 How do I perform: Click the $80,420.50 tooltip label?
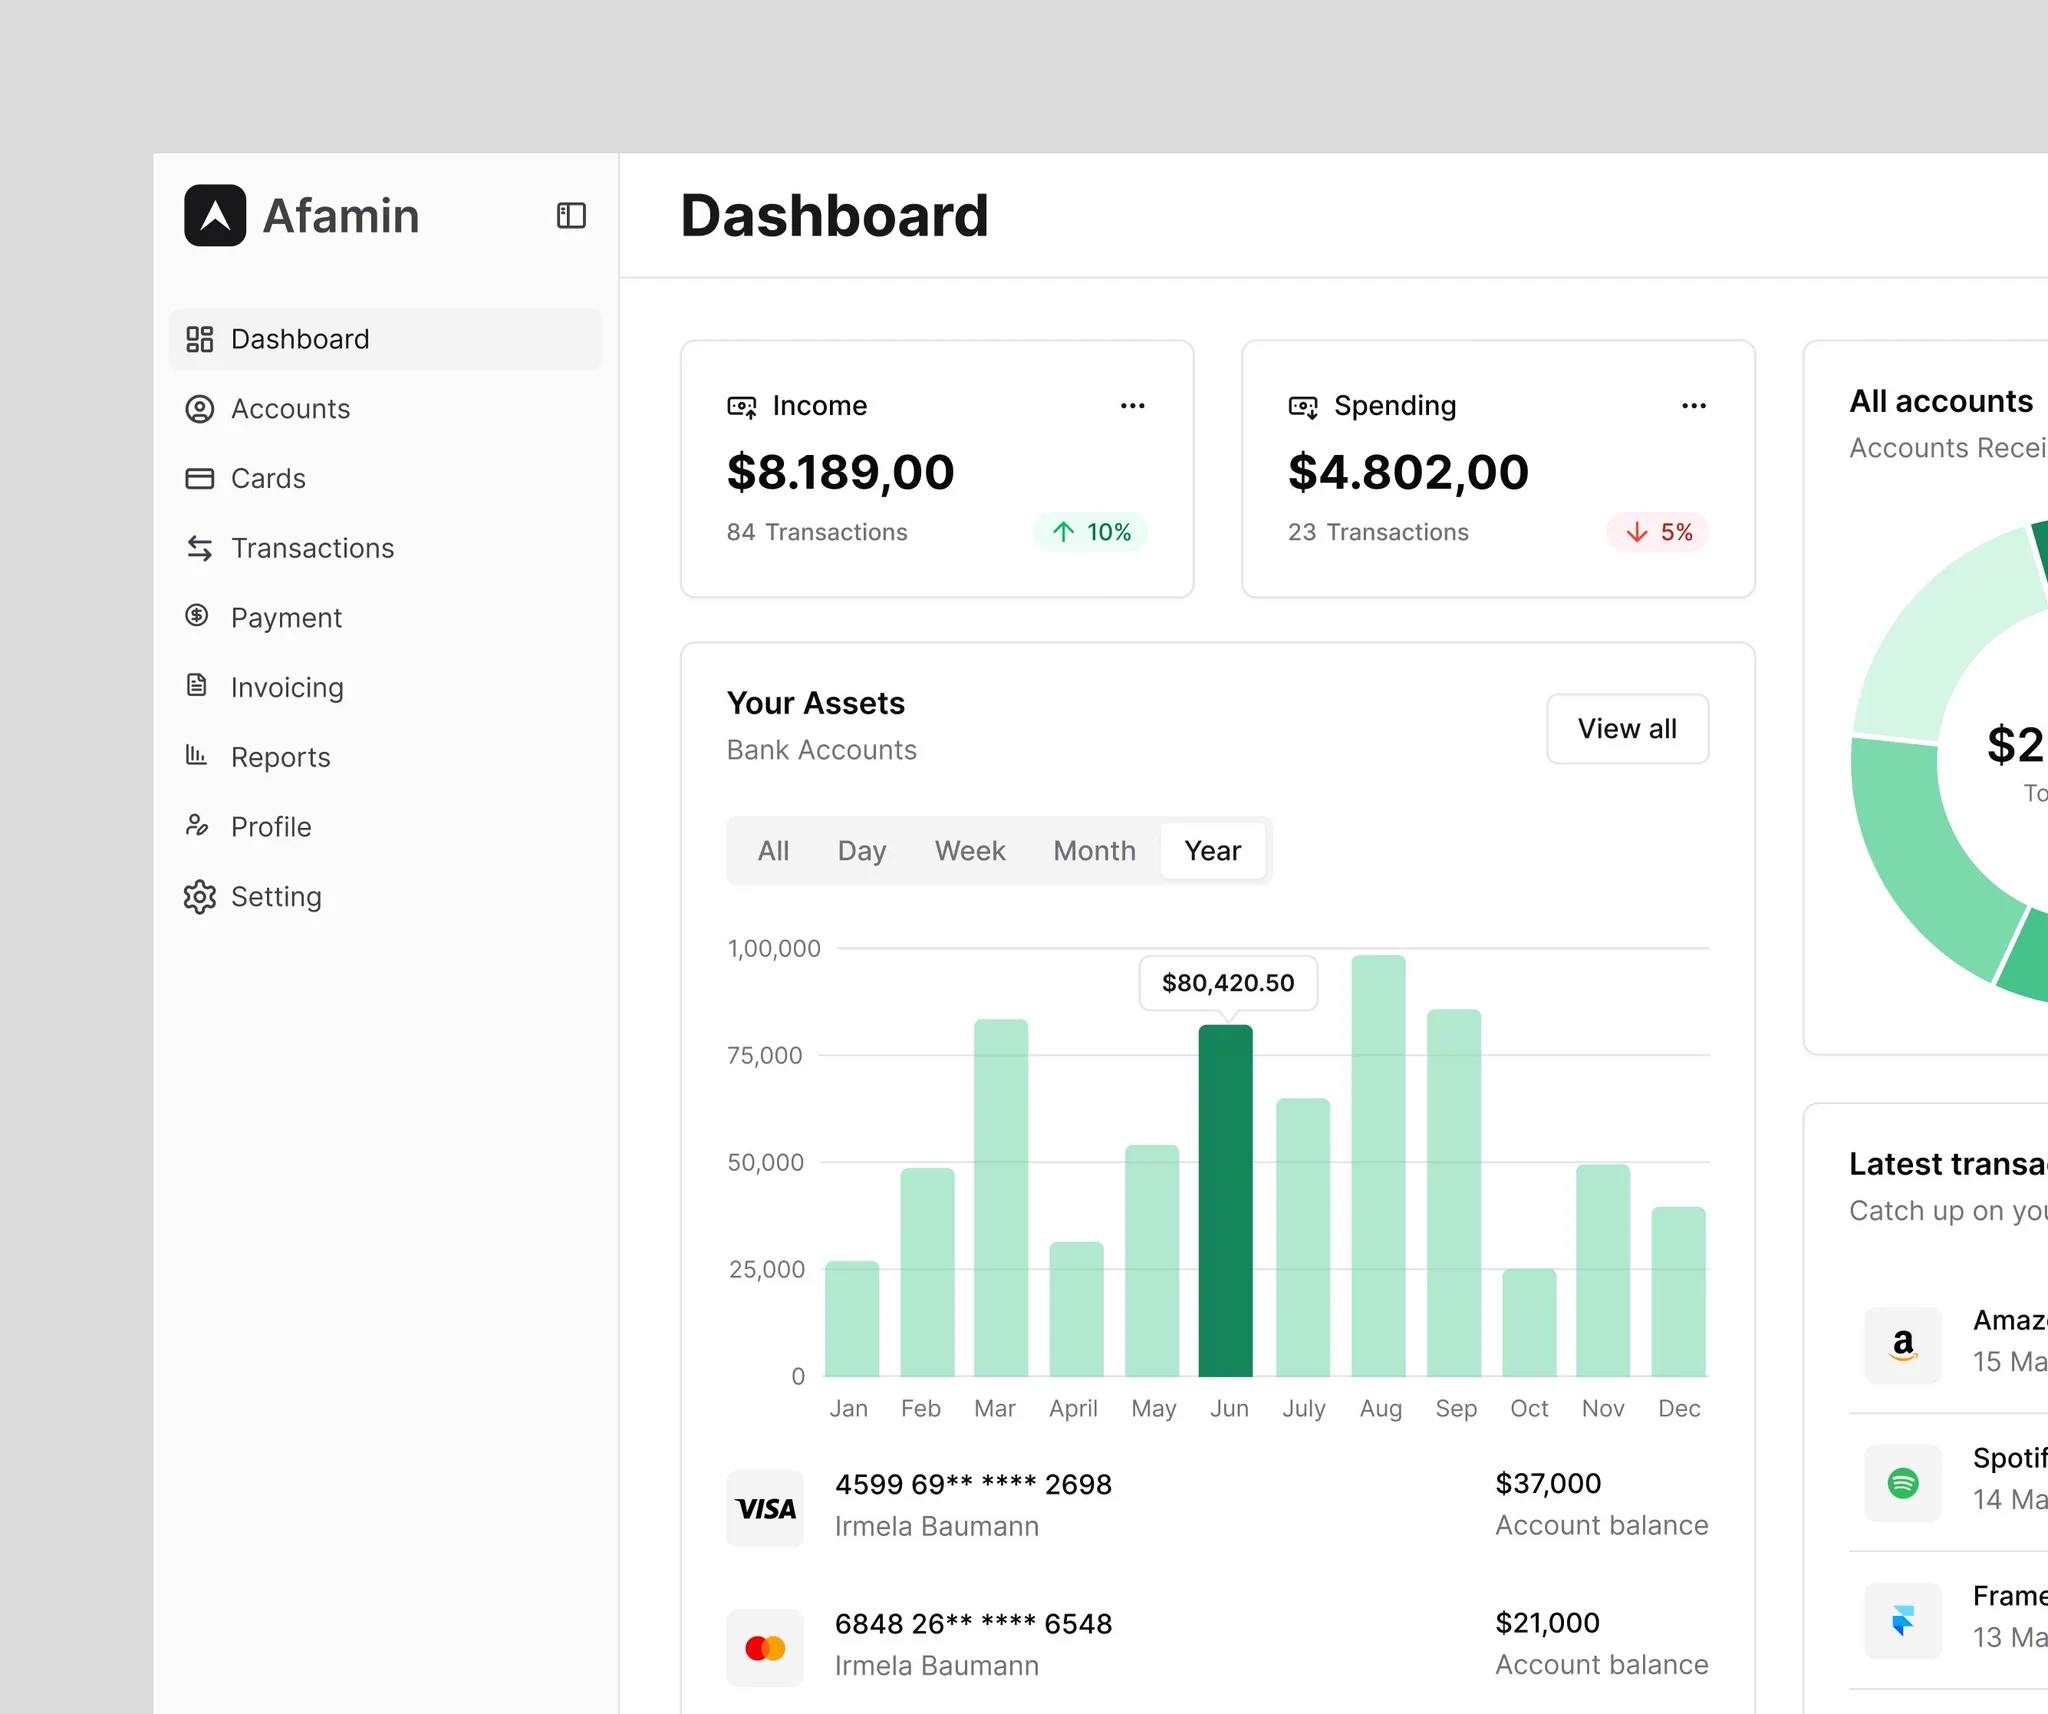point(1228,983)
